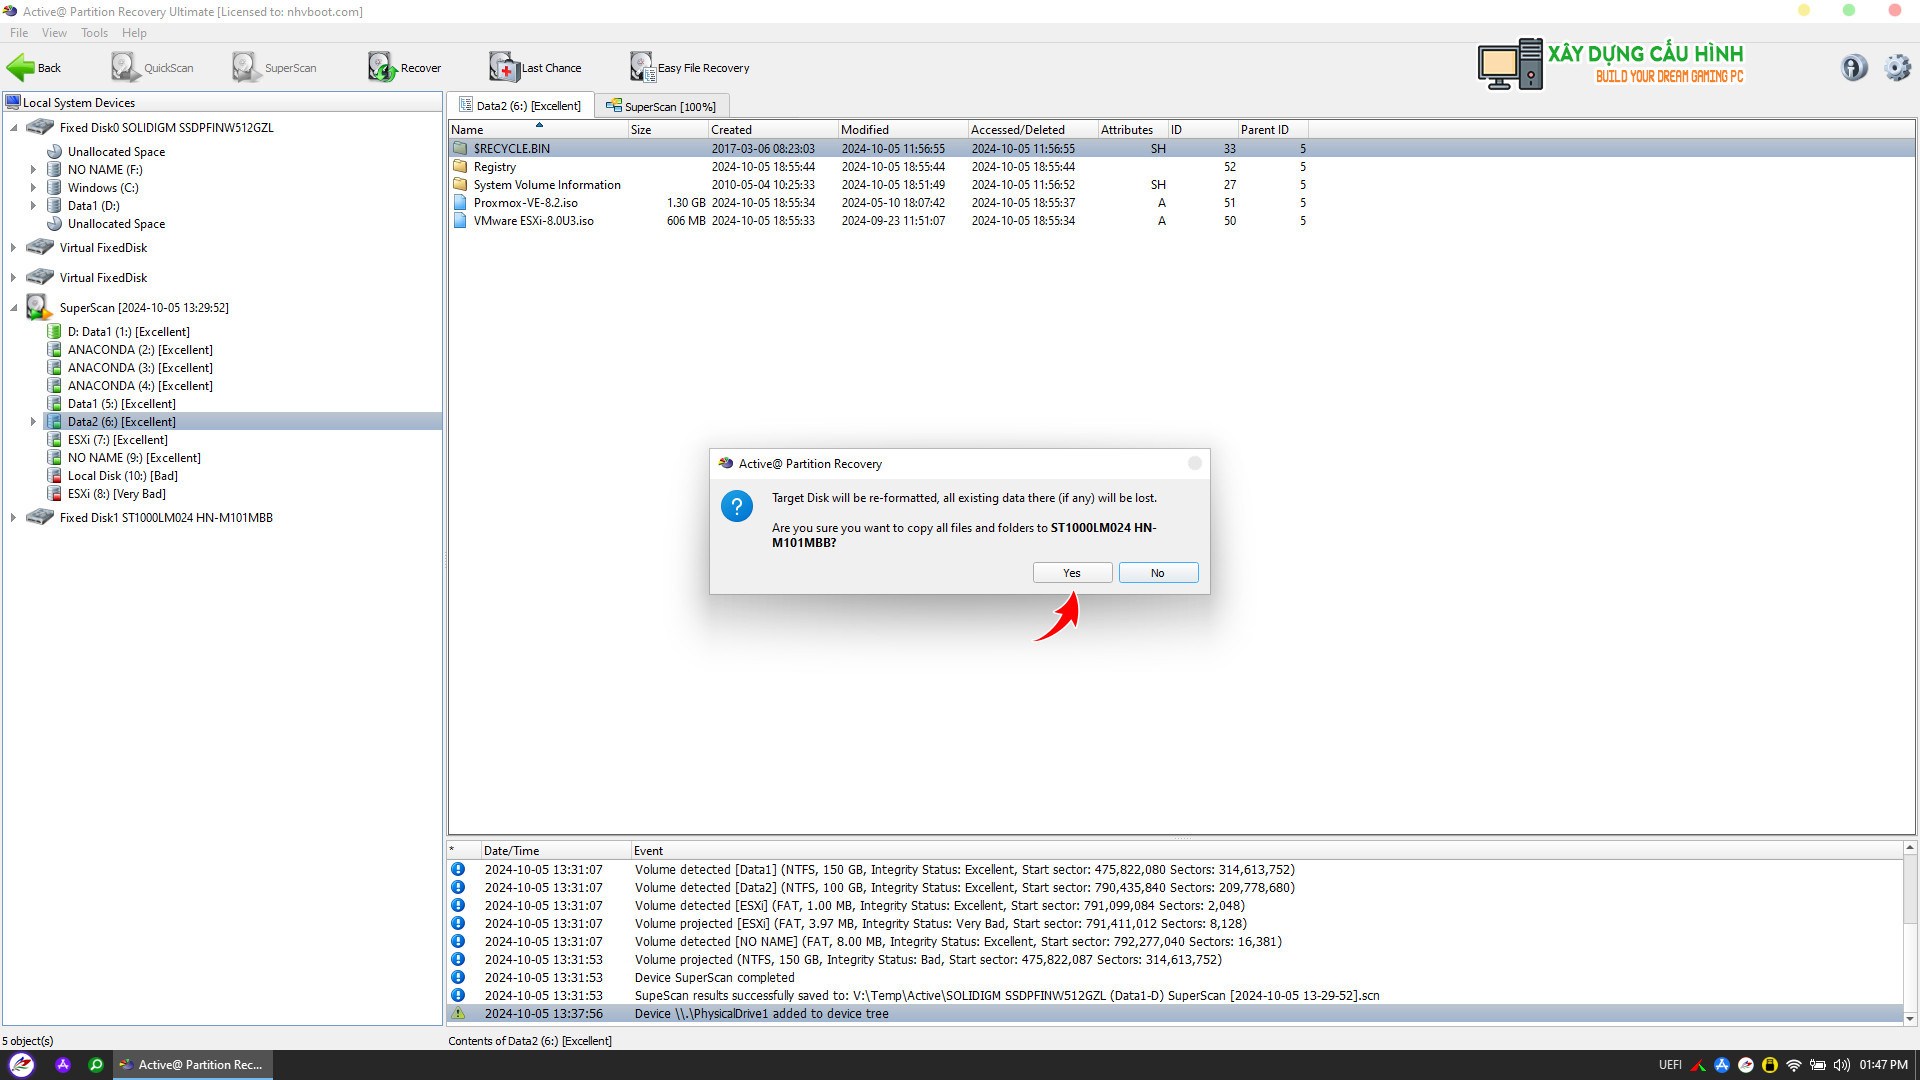
Task: Collapse the Fixed Disk0 SOLIDIGM node
Action: (14, 127)
